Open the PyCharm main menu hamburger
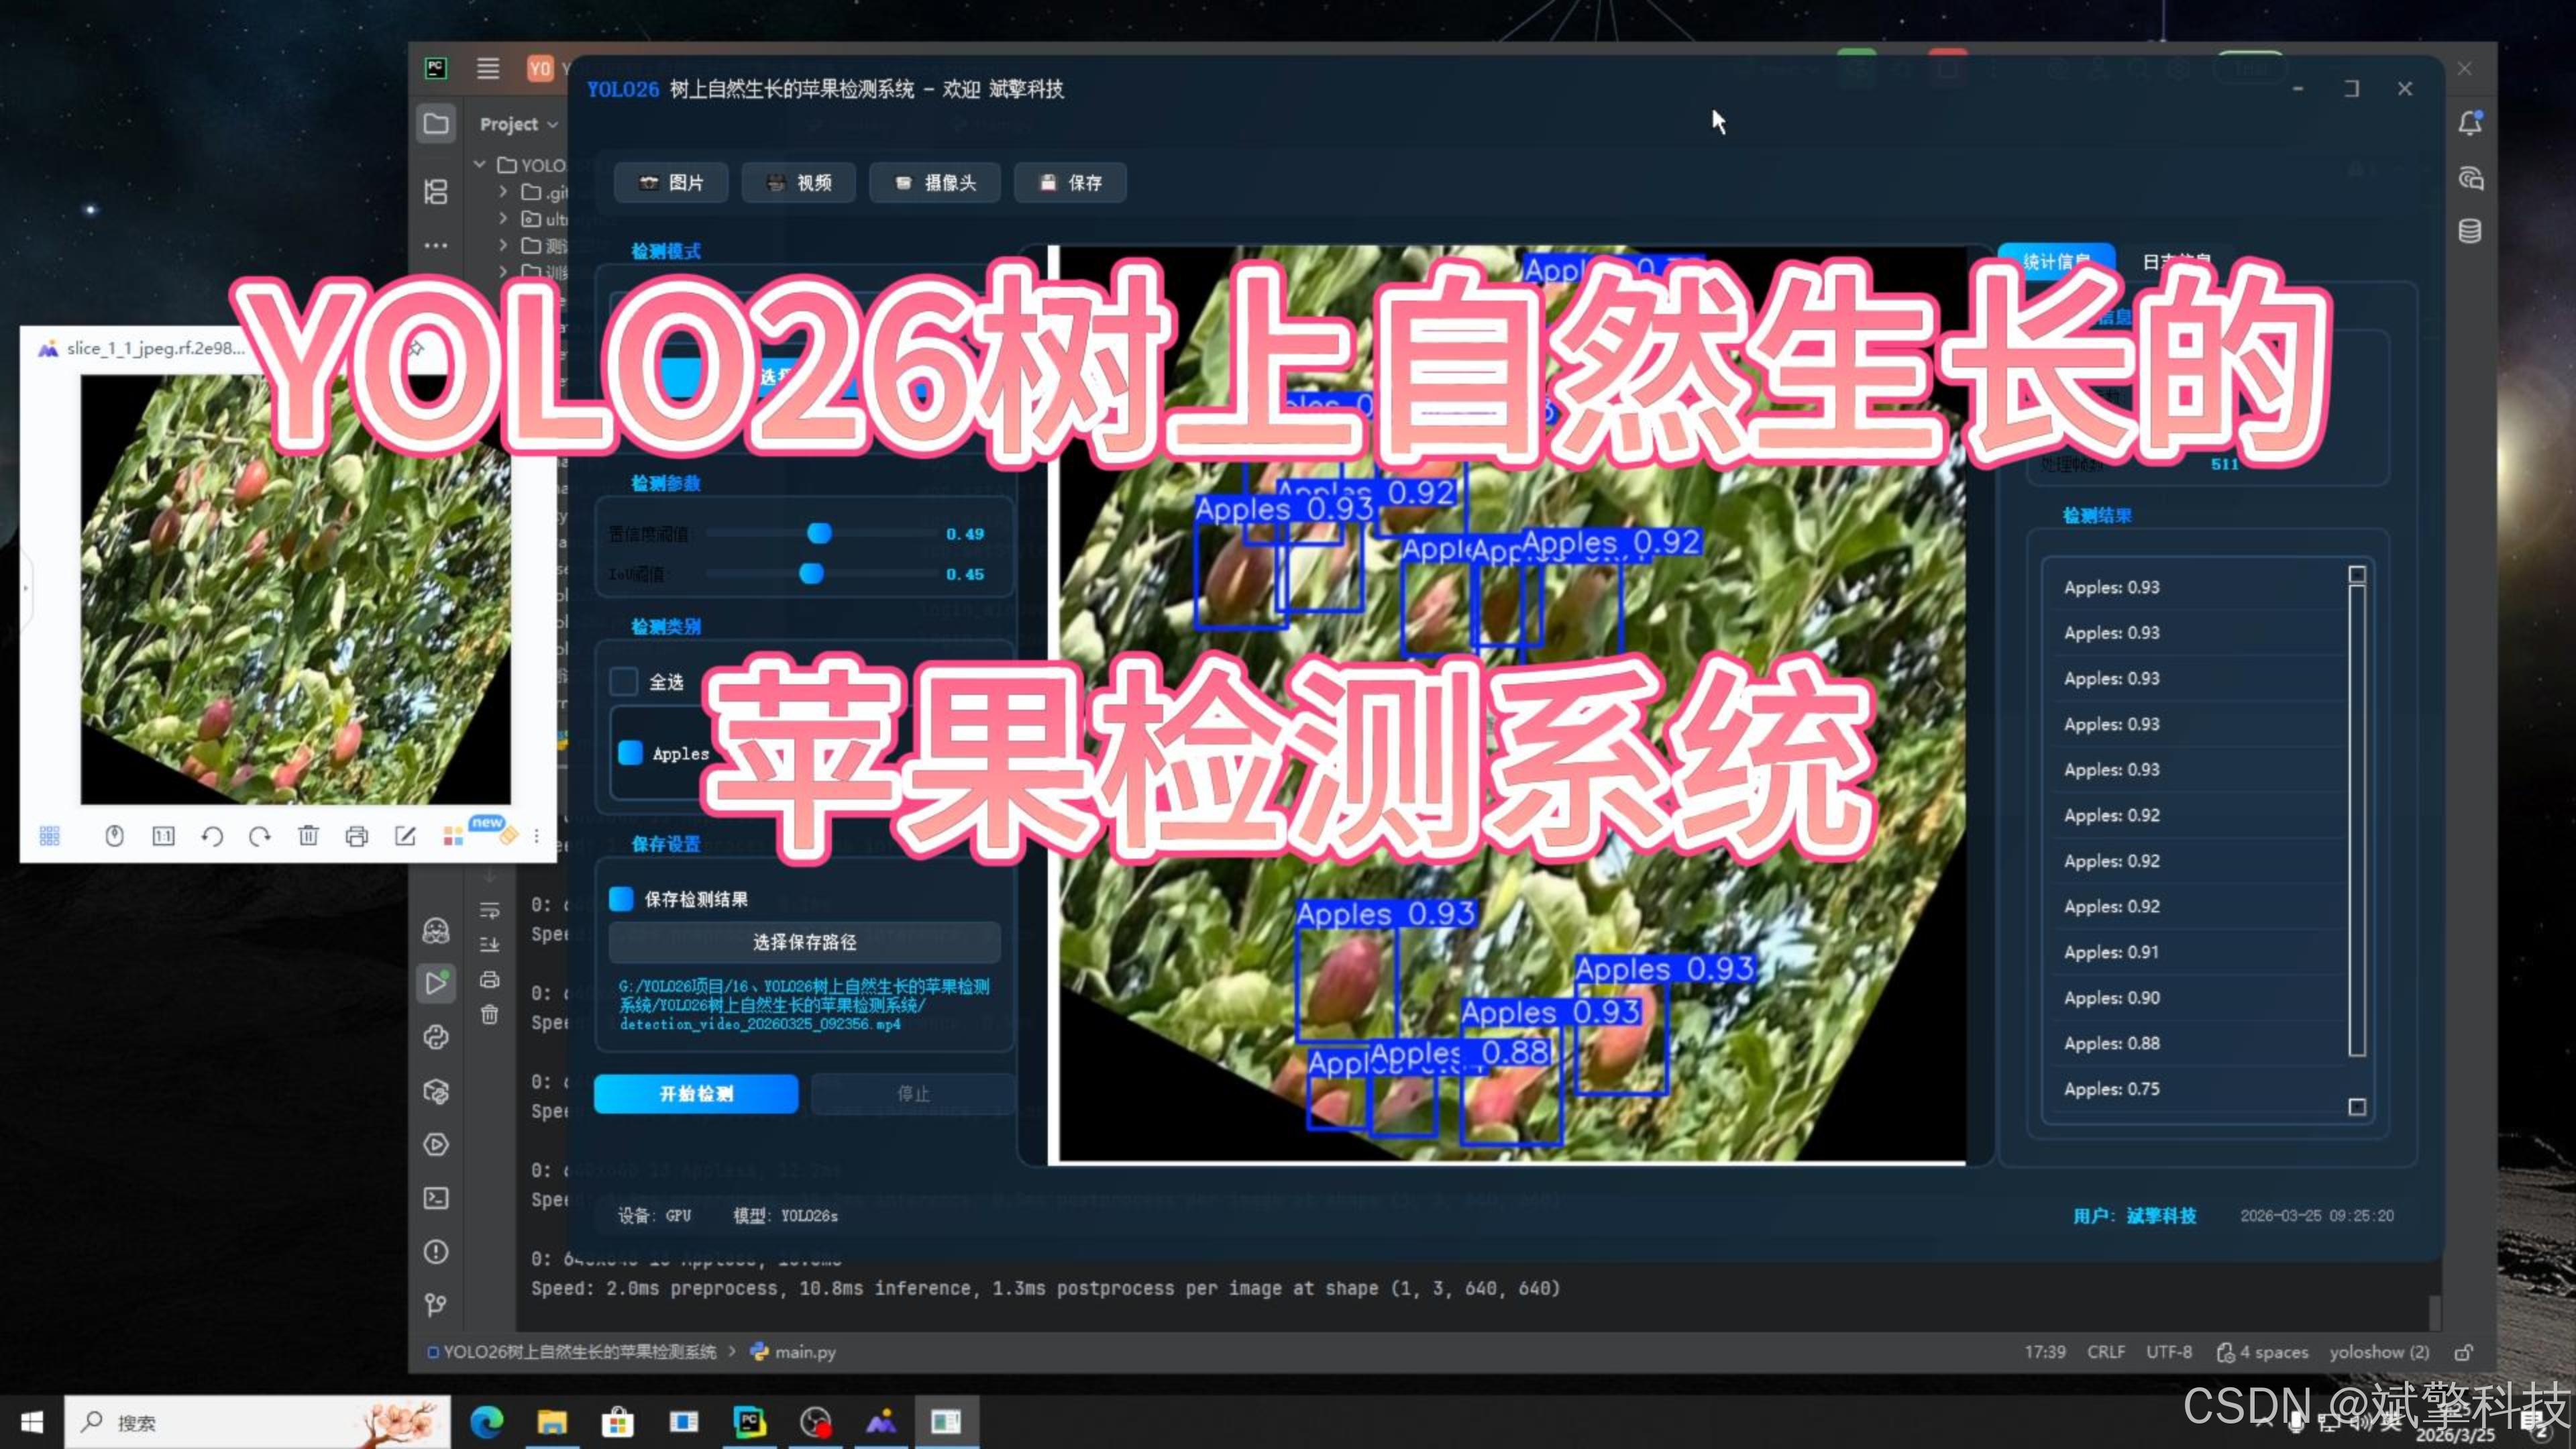 (488, 68)
